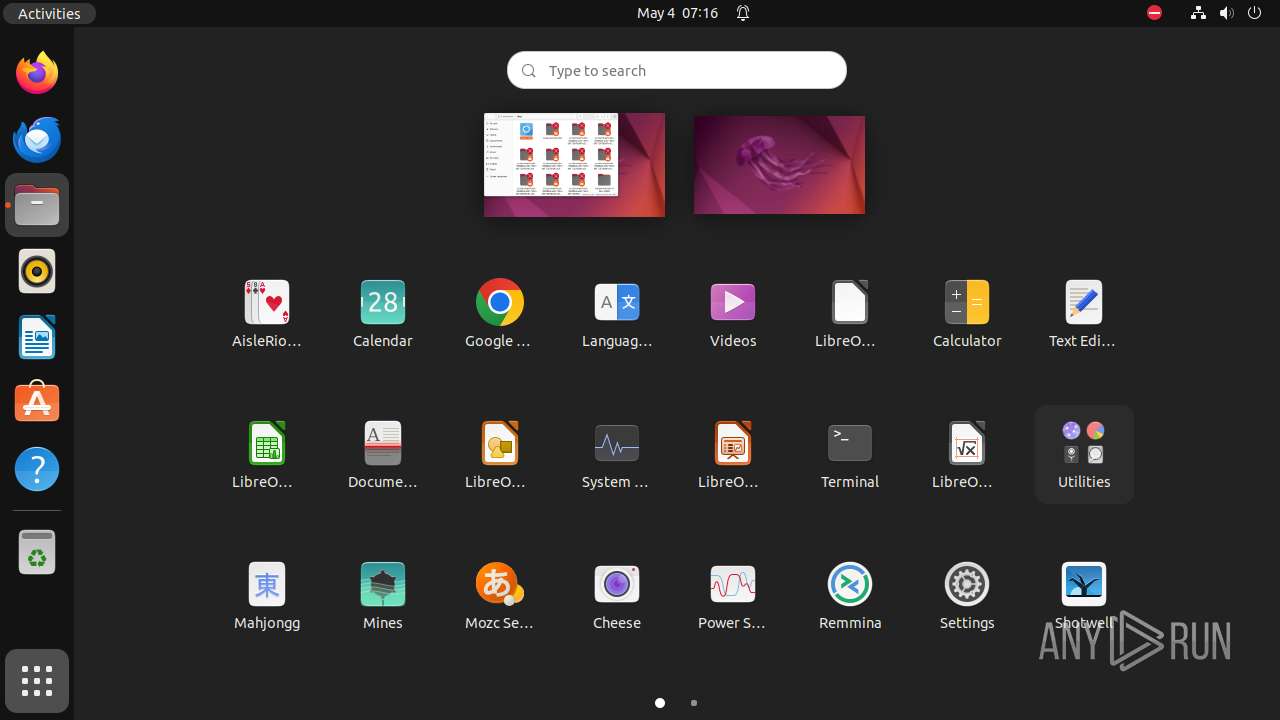Image resolution: width=1280 pixels, height=720 pixels.
Task: Open Help from the dock
Action: tap(37, 469)
